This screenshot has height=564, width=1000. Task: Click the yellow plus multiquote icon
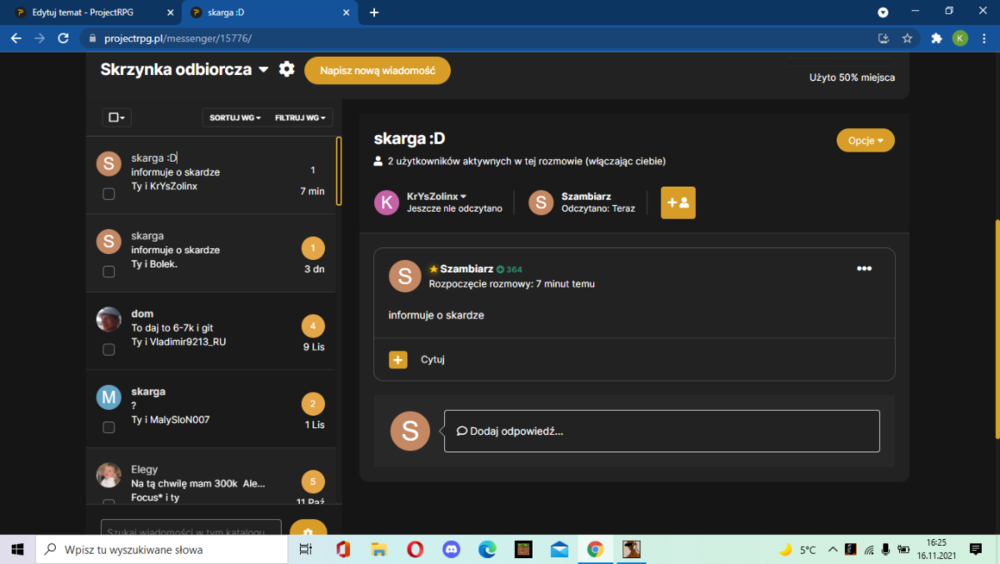[x=398, y=359]
